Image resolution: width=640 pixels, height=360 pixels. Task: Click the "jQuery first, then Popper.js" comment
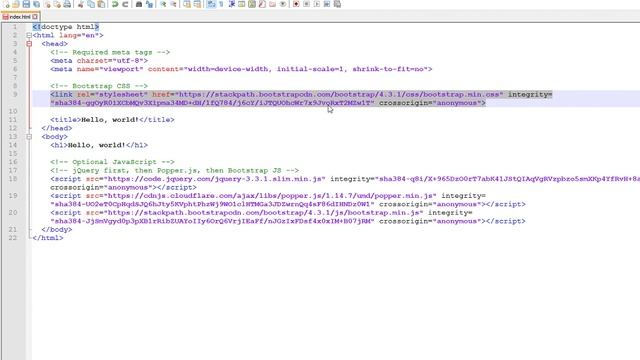[175, 171]
